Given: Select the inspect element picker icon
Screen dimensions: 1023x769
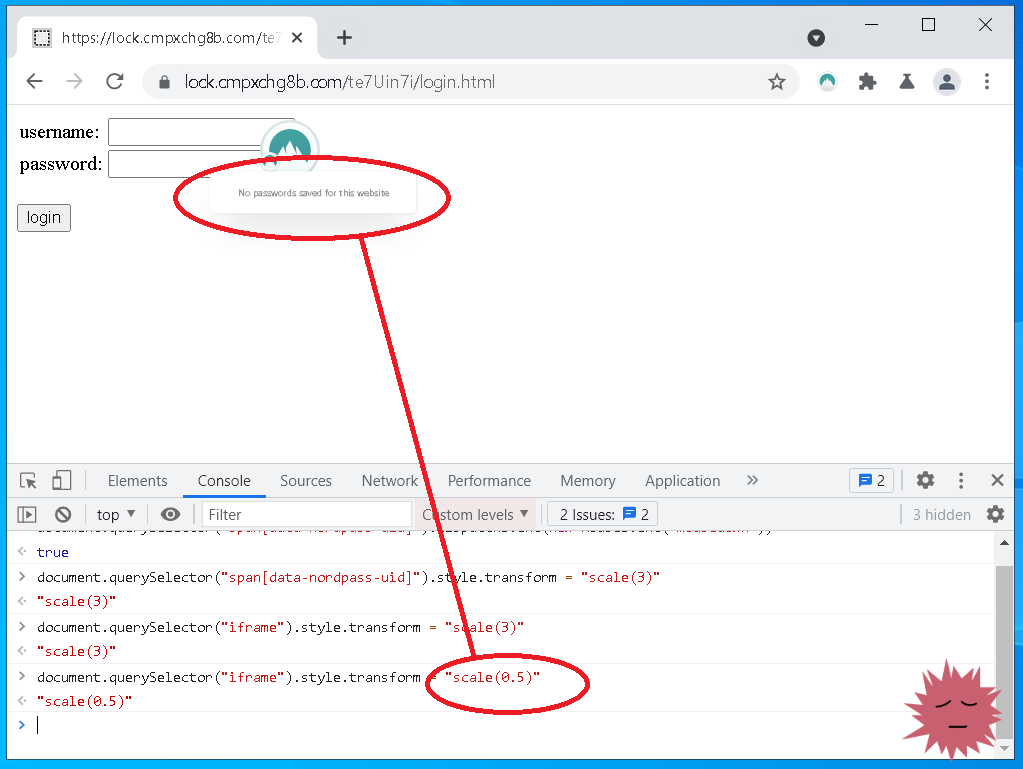Looking at the screenshot, I should click(28, 481).
